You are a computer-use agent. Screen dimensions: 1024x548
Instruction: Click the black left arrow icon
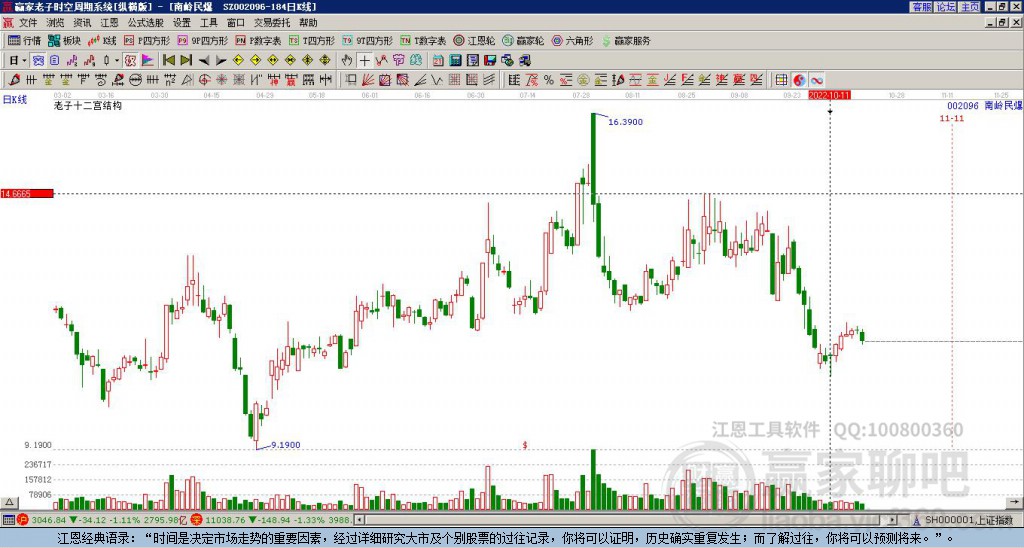click(x=203, y=61)
